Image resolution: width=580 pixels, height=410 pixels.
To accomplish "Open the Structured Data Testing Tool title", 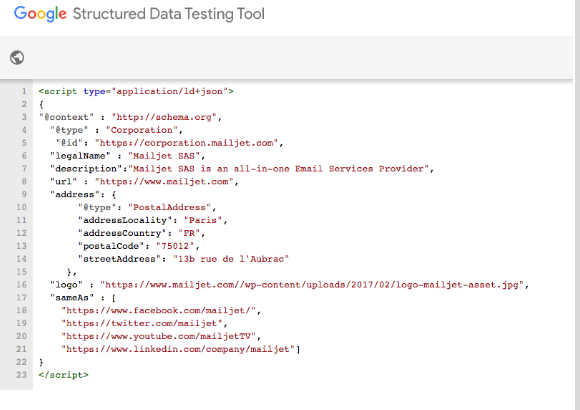I will point(169,14).
